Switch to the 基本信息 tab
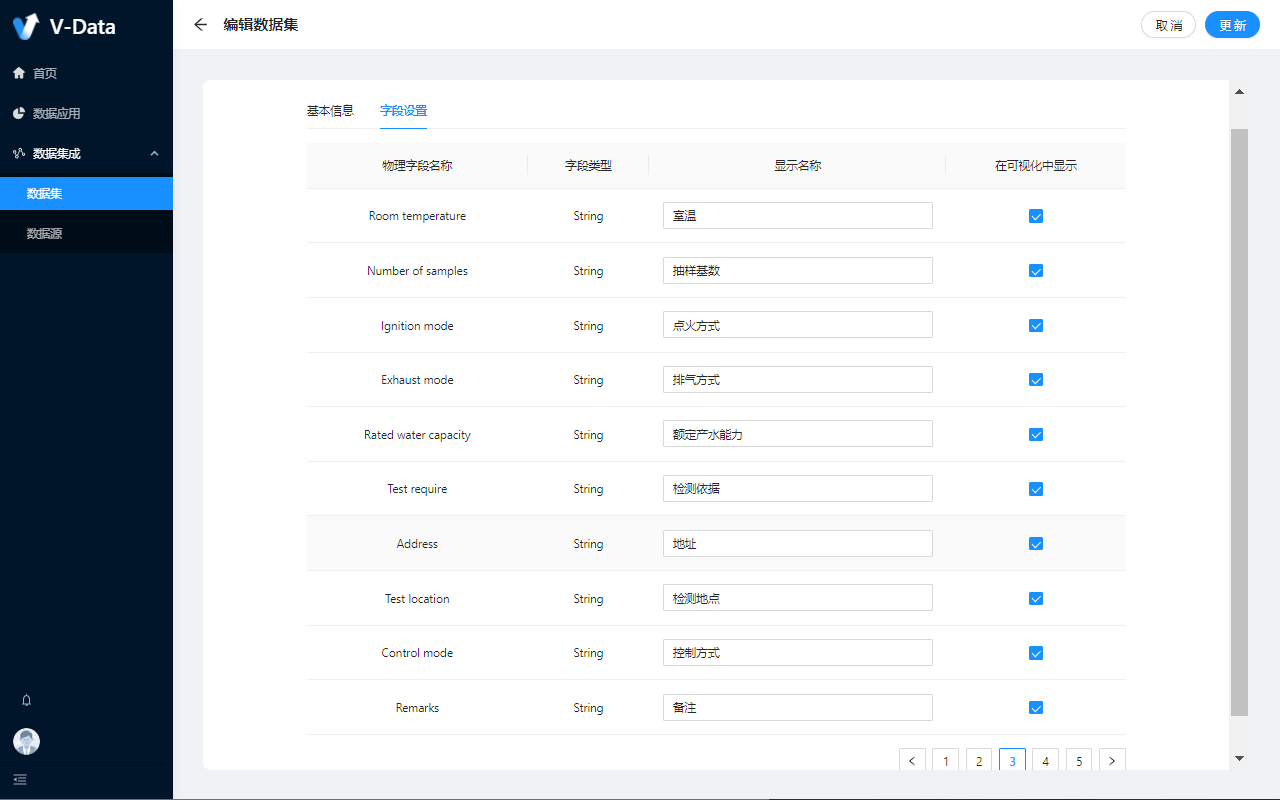This screenshot has width=1280, height=800. (x=330, y=110)
